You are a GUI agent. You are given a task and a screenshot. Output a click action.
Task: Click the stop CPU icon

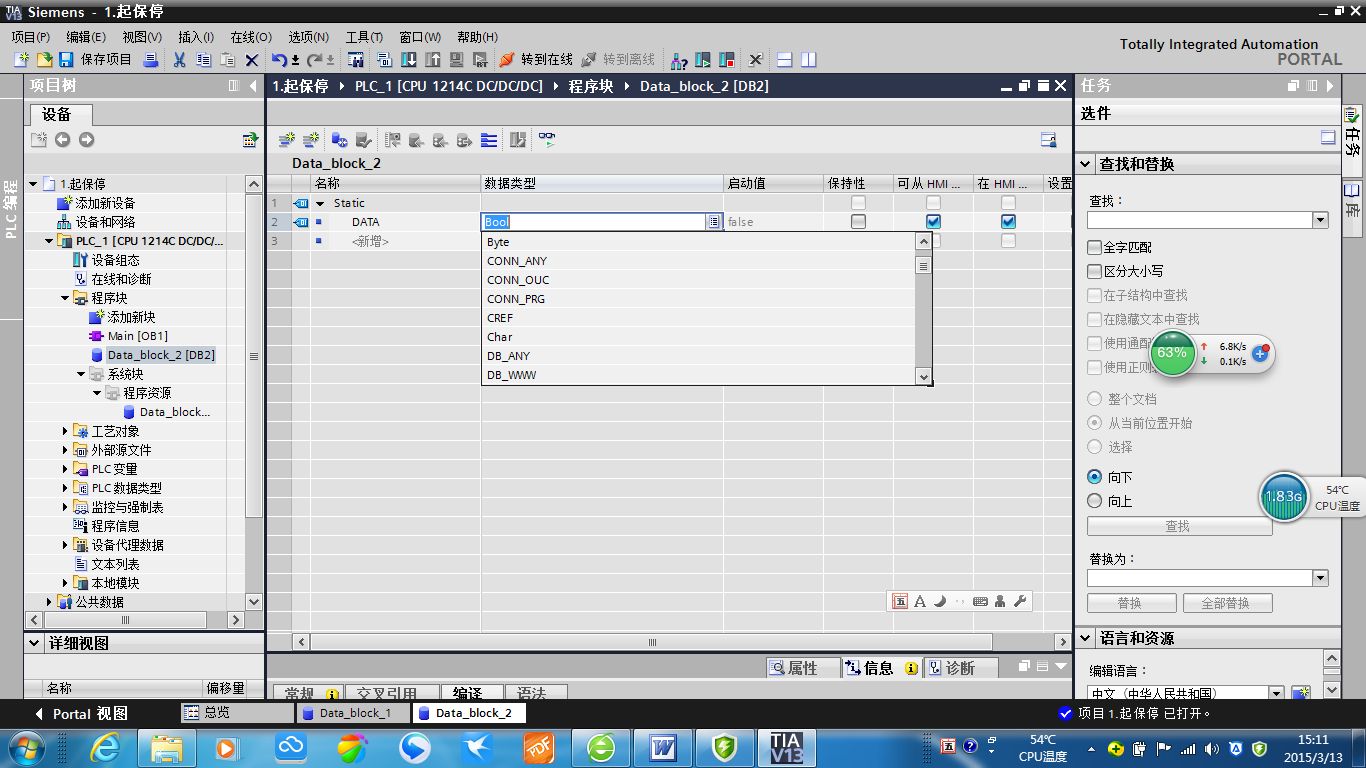pos(727,60)
